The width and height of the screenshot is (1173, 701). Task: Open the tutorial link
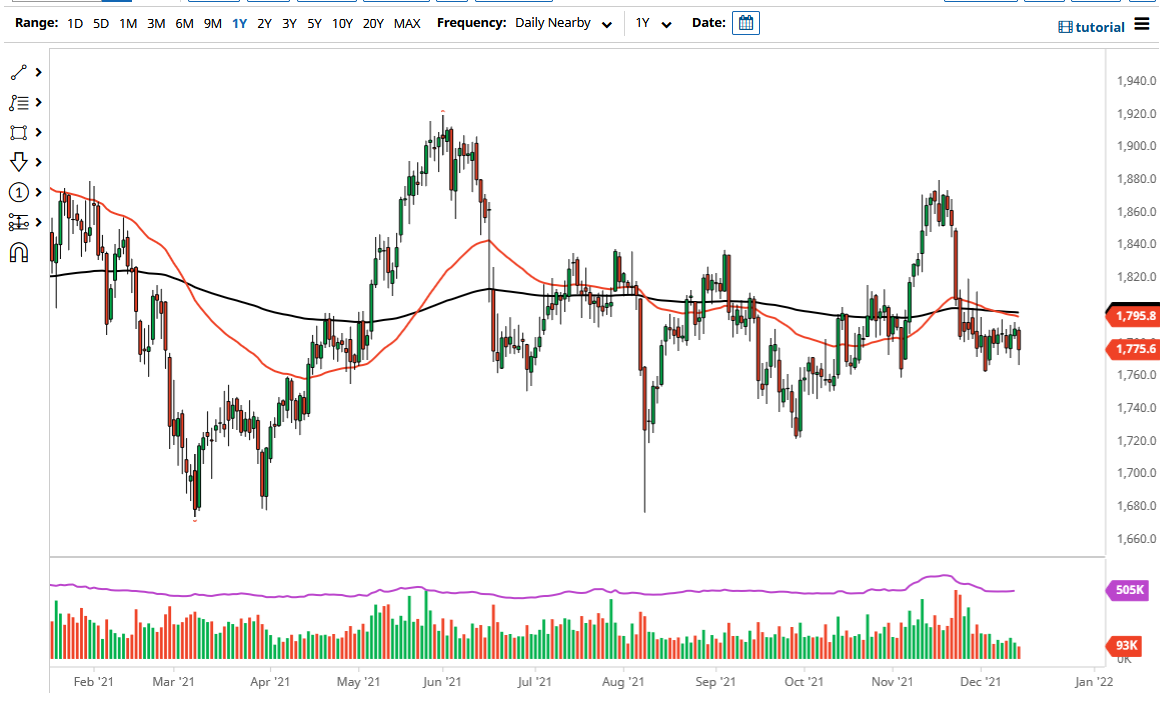pos(1100,27)
